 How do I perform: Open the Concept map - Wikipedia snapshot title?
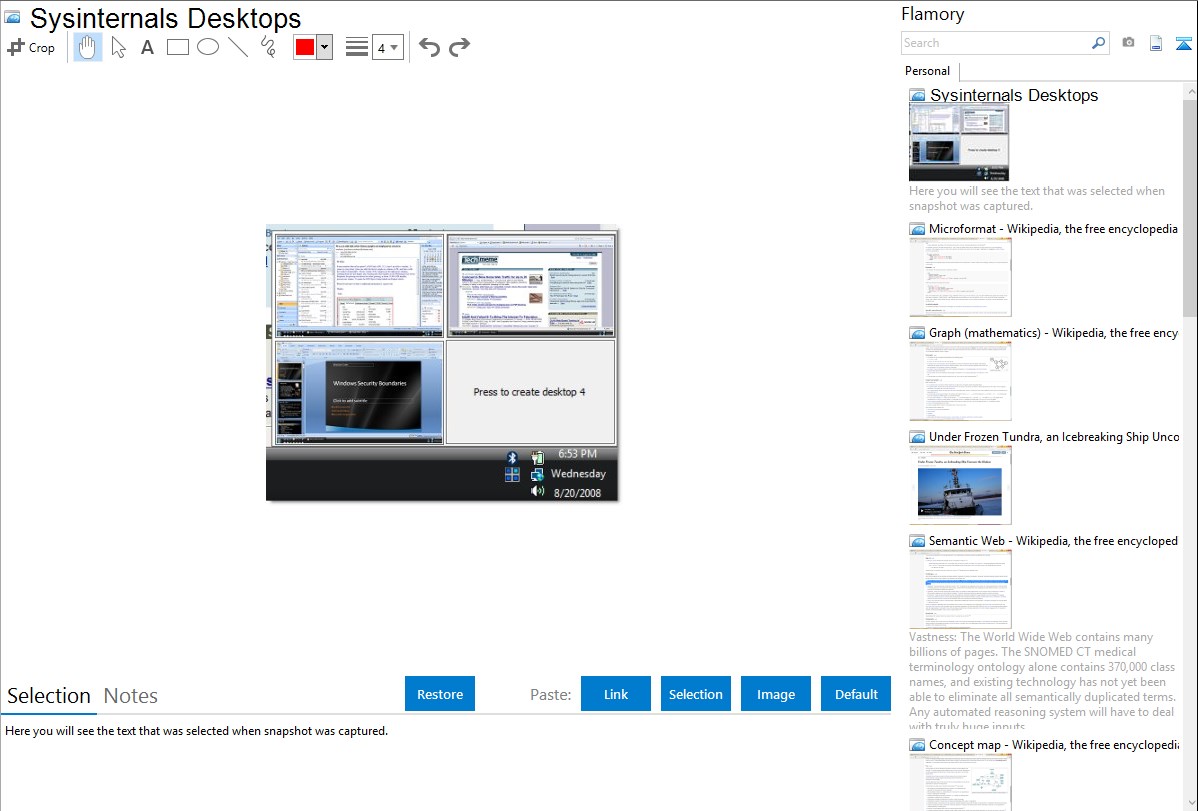[1054, 744]
